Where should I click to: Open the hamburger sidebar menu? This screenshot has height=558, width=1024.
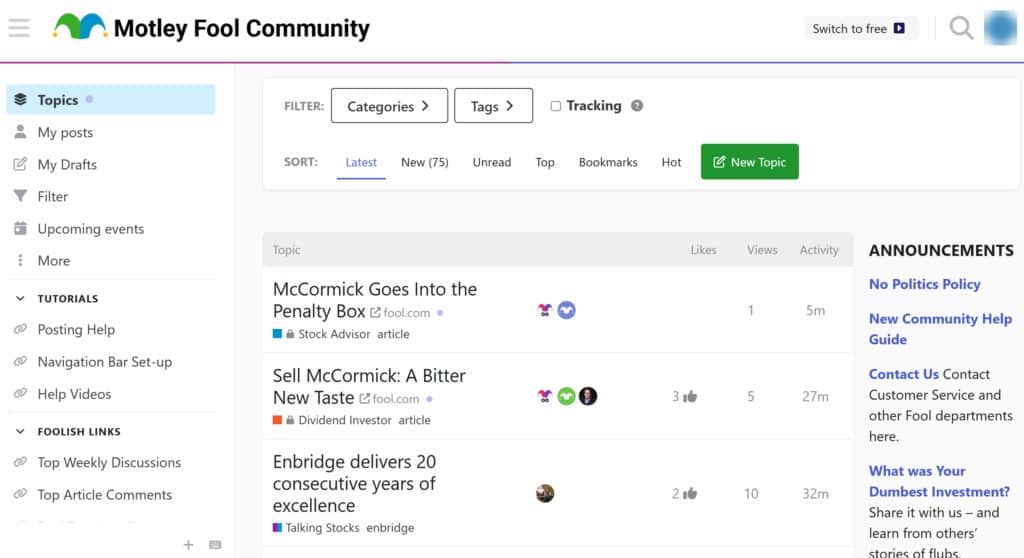point(19,28)
